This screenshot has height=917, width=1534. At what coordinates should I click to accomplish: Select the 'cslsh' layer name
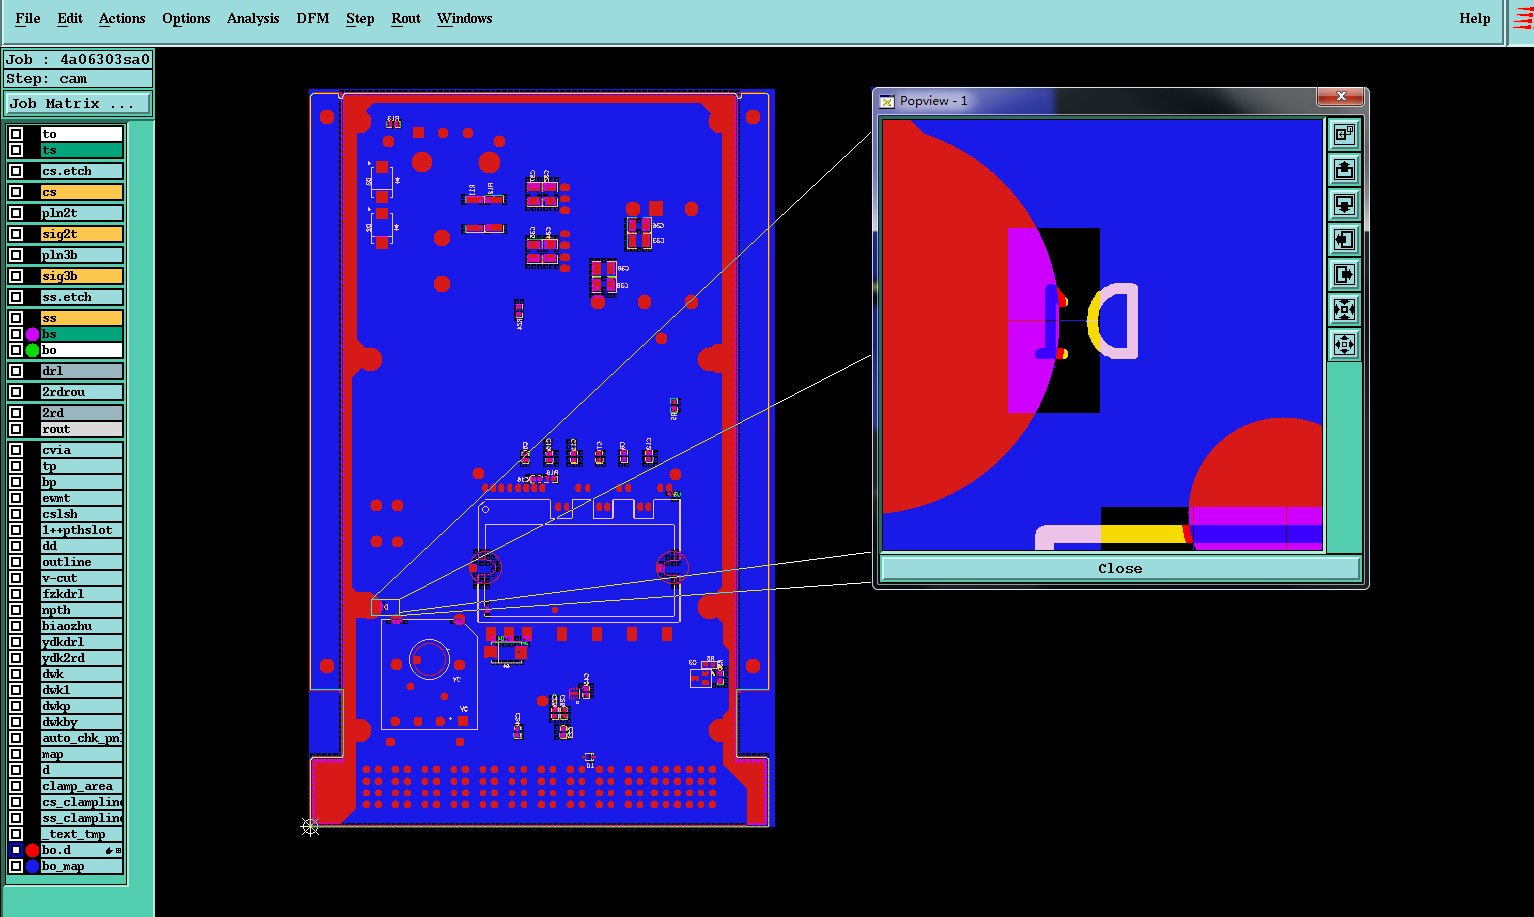[x=81, y=514]
